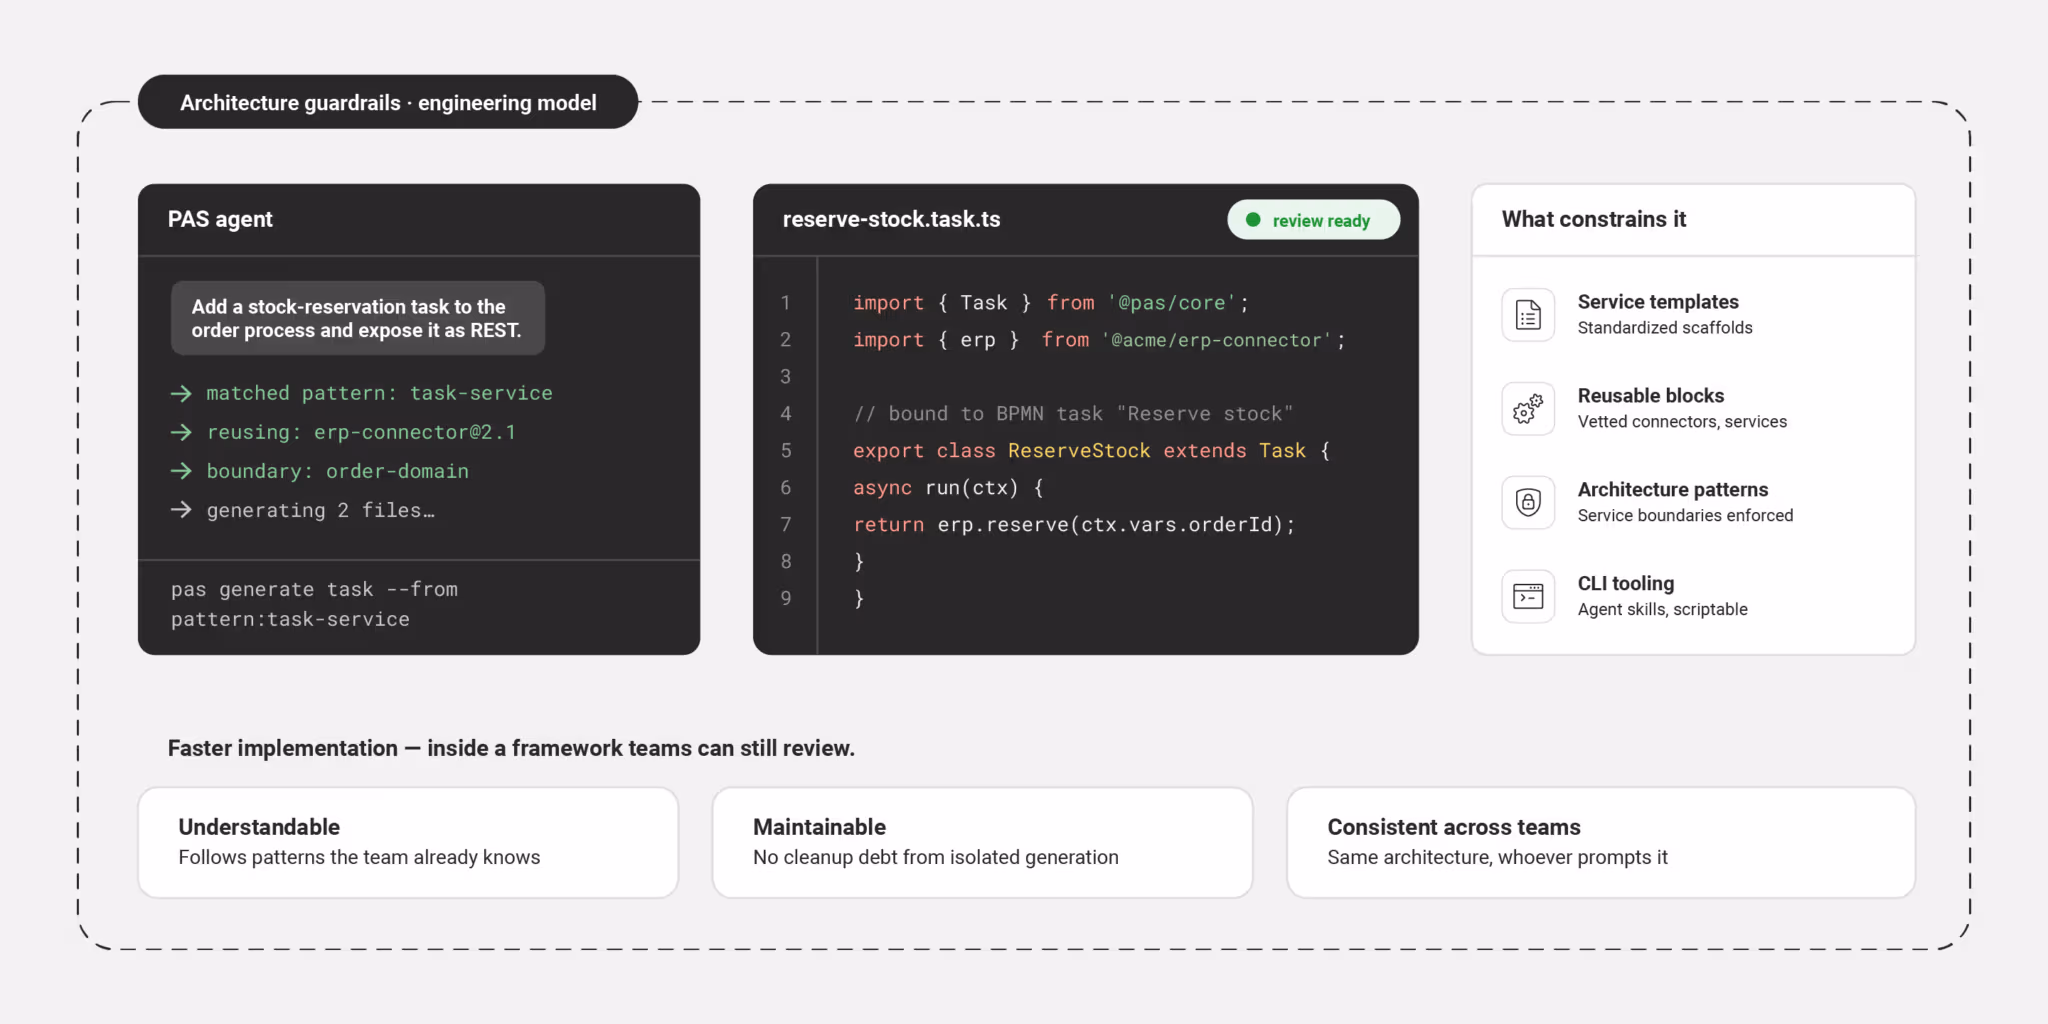2048x1024 pixels.
Task: Click the 'Service templates' heading
Action: [1658, 302]
